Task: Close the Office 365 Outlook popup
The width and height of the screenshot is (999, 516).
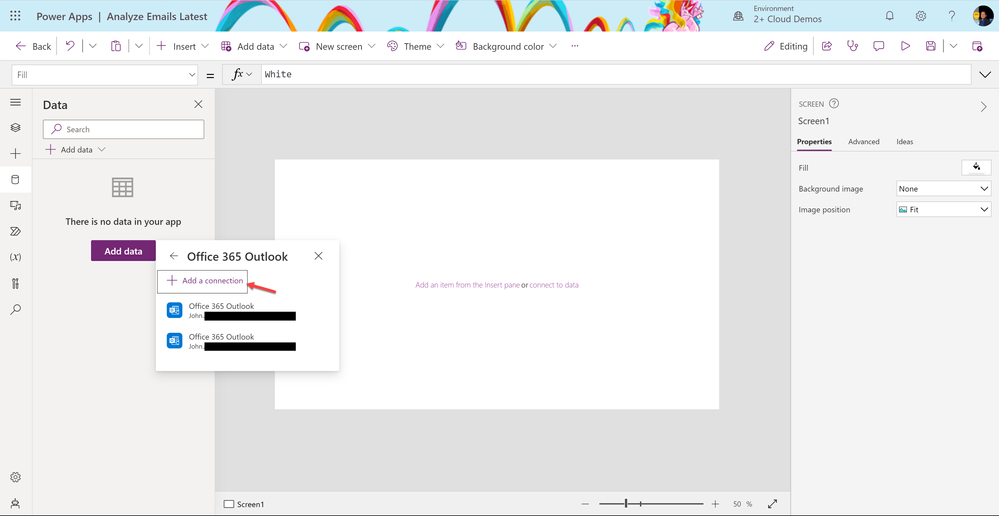Action: tap(319, 256)
